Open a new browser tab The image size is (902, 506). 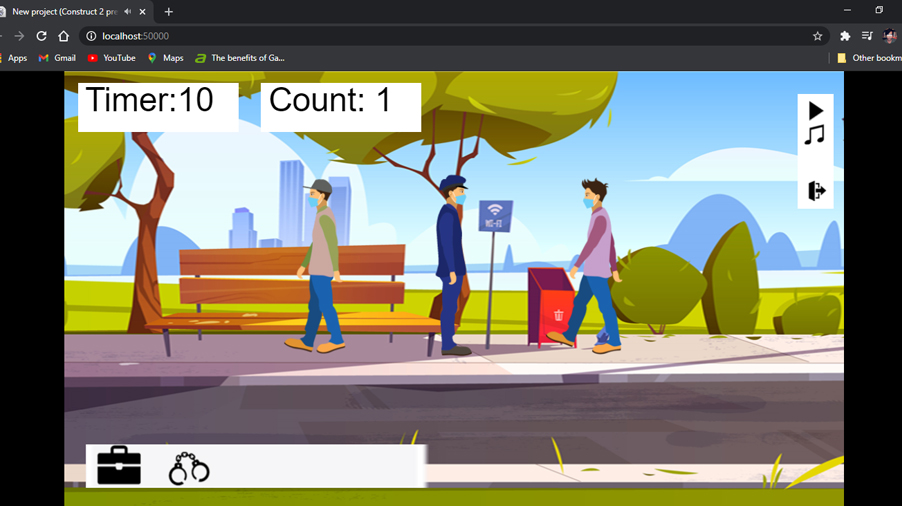click(x=169, y=12)
